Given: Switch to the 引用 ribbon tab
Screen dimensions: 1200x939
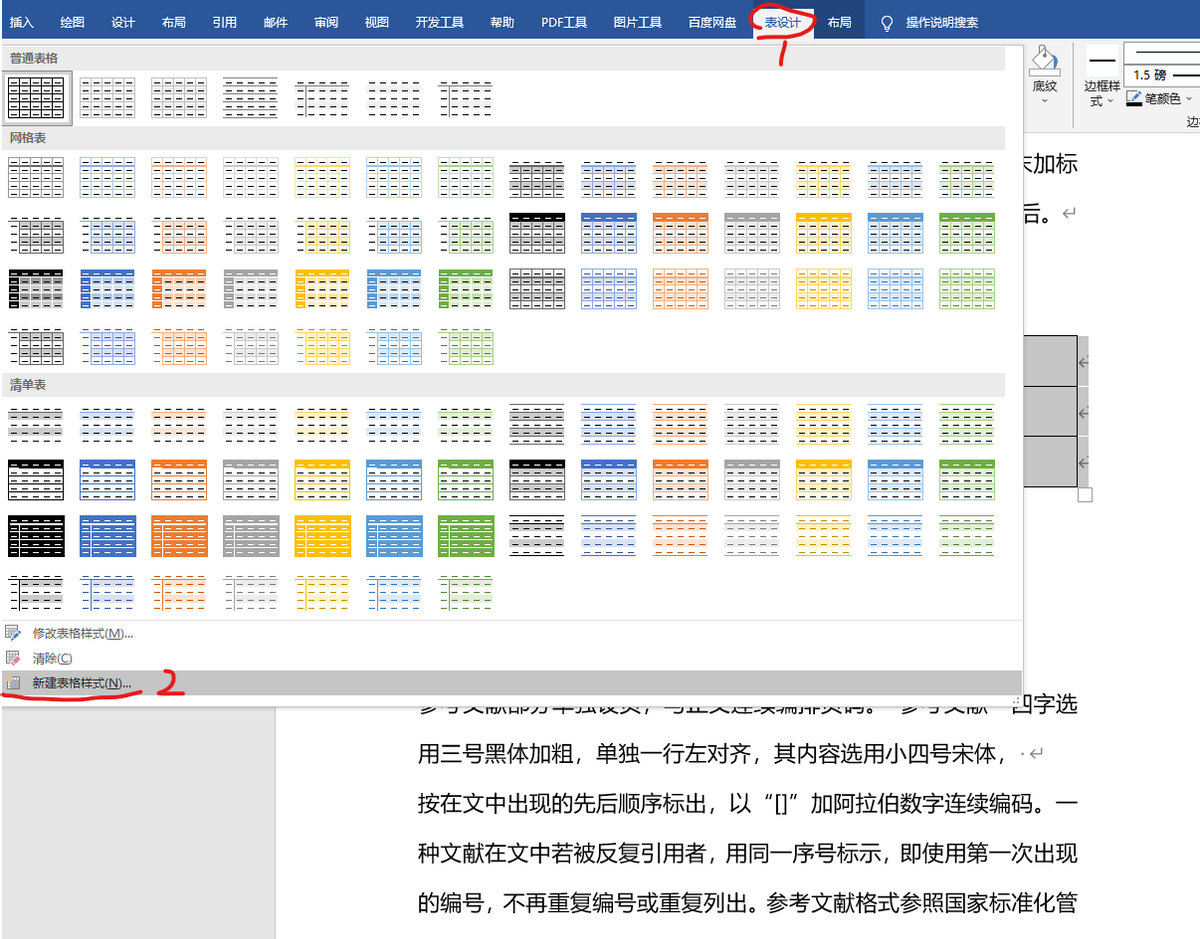Looking at the screenshot, I should 224,22.
